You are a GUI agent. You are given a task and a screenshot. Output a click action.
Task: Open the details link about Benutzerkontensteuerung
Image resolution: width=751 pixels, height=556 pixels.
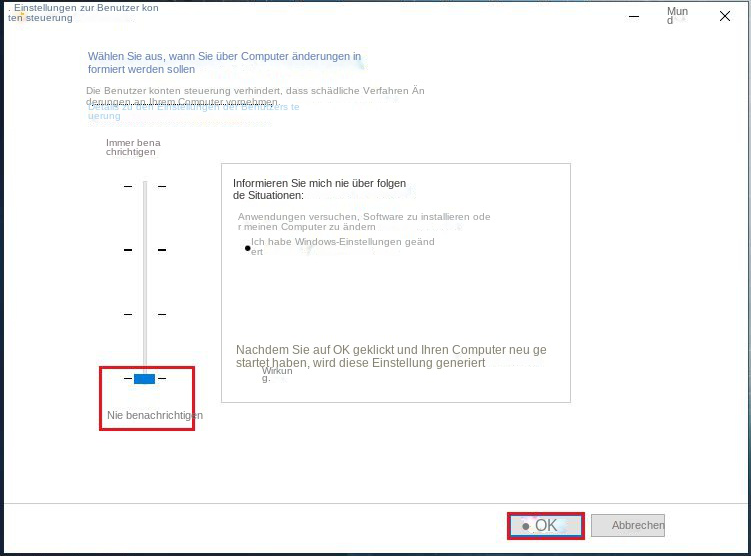click(x=193, y=111)
